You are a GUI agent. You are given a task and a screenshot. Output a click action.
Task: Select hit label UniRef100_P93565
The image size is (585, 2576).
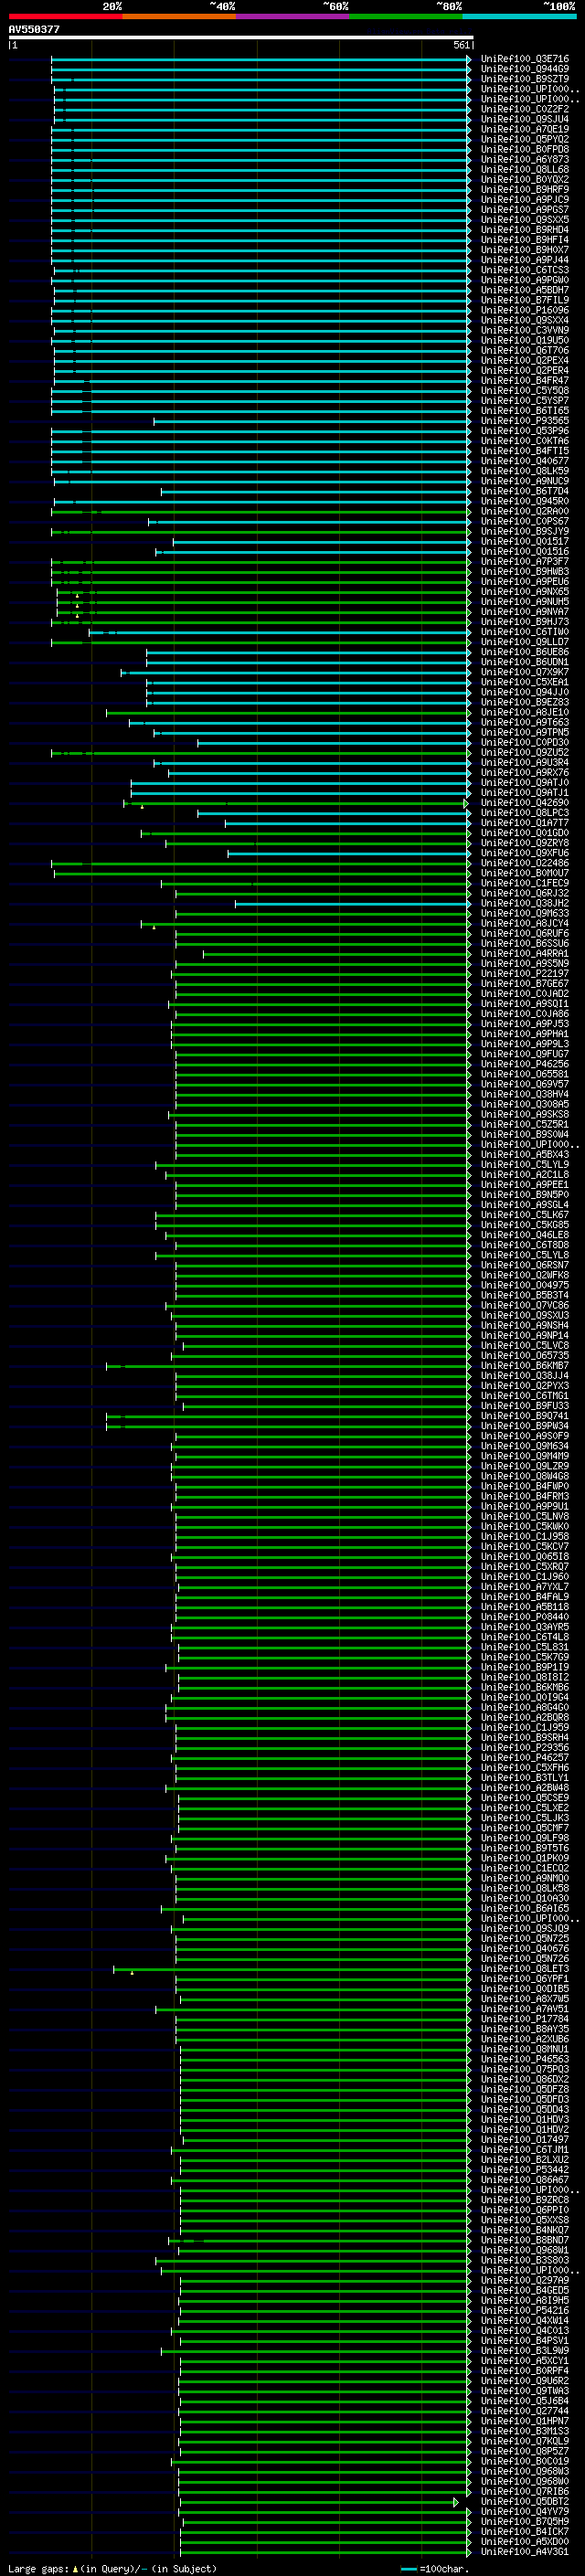525,421
